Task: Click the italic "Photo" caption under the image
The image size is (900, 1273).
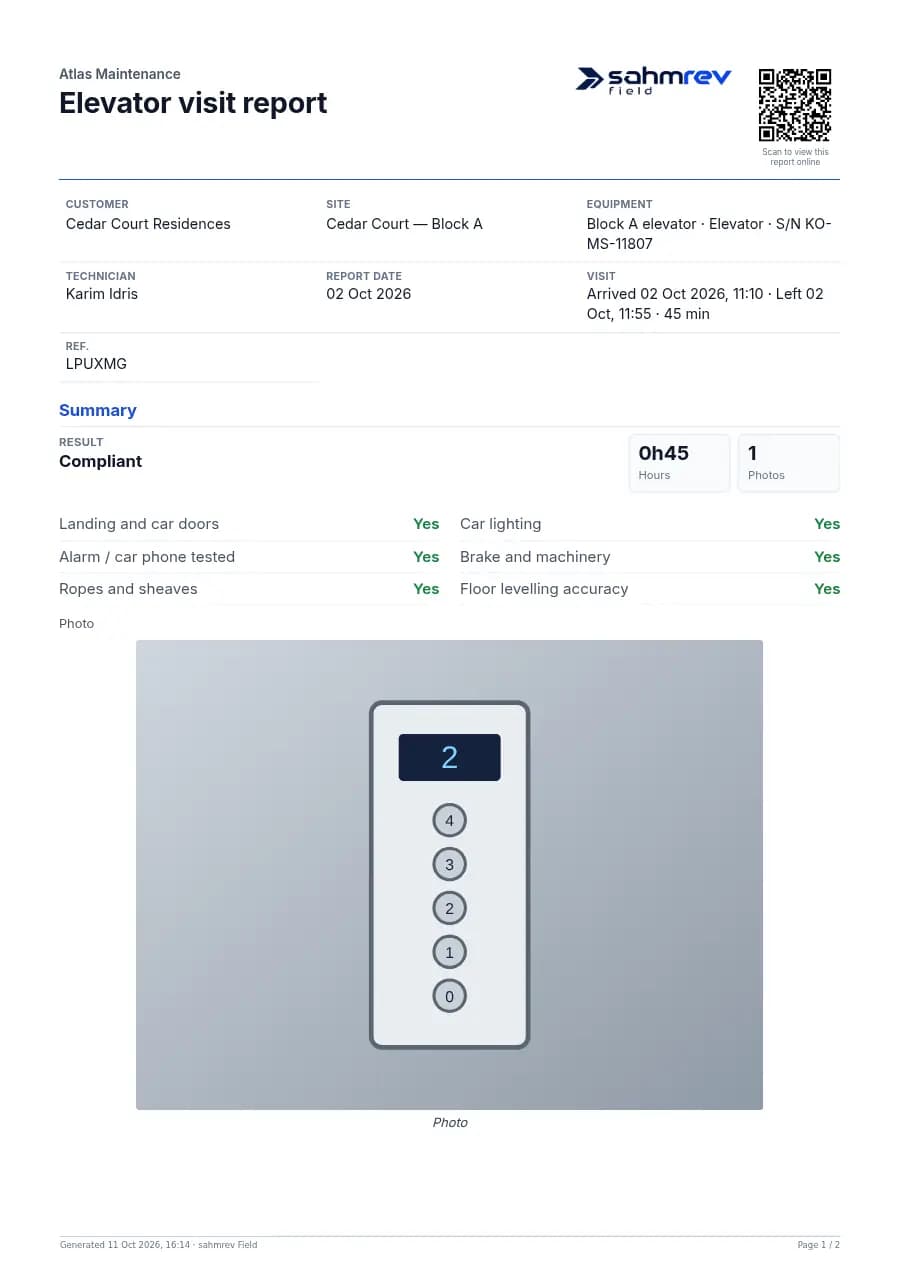Action: pos(450,1123)
